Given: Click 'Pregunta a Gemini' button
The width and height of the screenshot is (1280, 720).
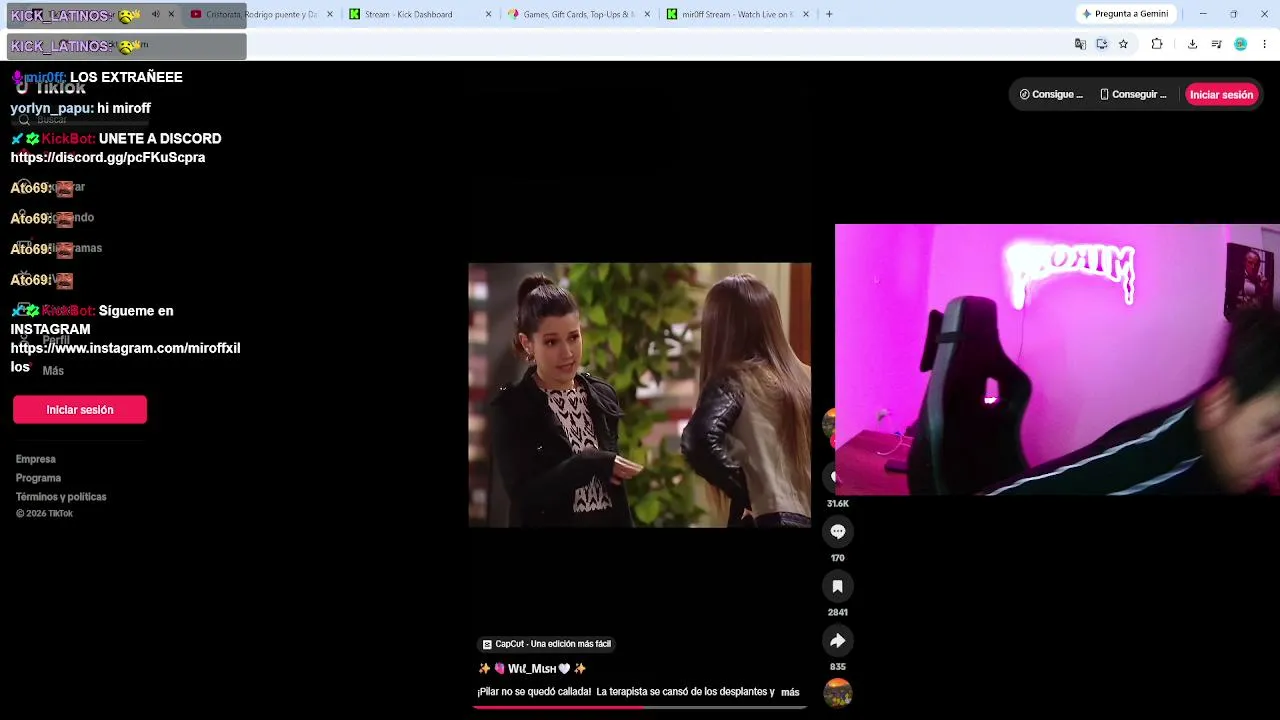Looking at the screenshot, I should pyautogui.click(x=1125, y=14).
